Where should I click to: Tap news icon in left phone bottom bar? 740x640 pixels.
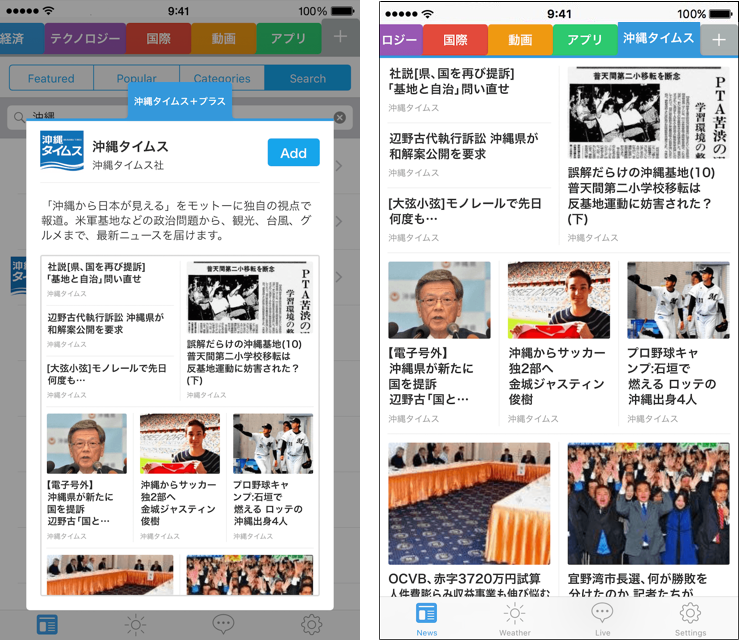click(47, 624)
